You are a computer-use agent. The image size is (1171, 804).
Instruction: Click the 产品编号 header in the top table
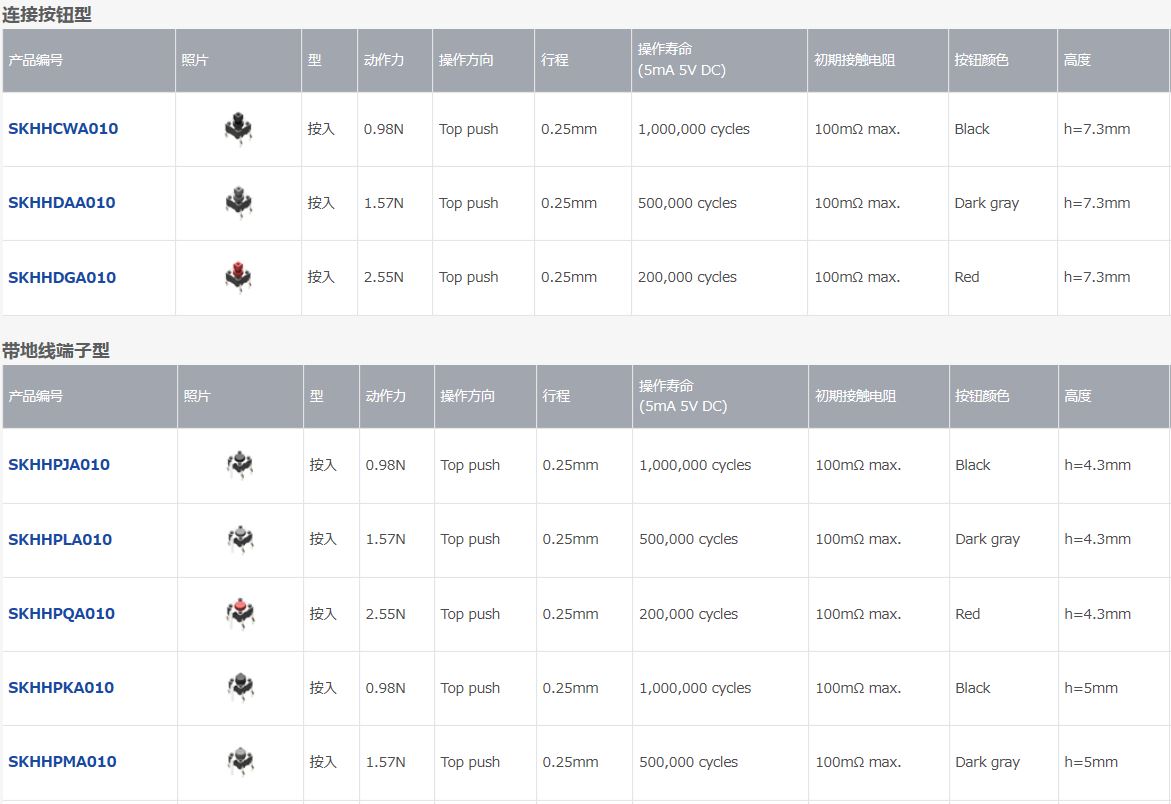pyautogui.click(x=36, y=60)
